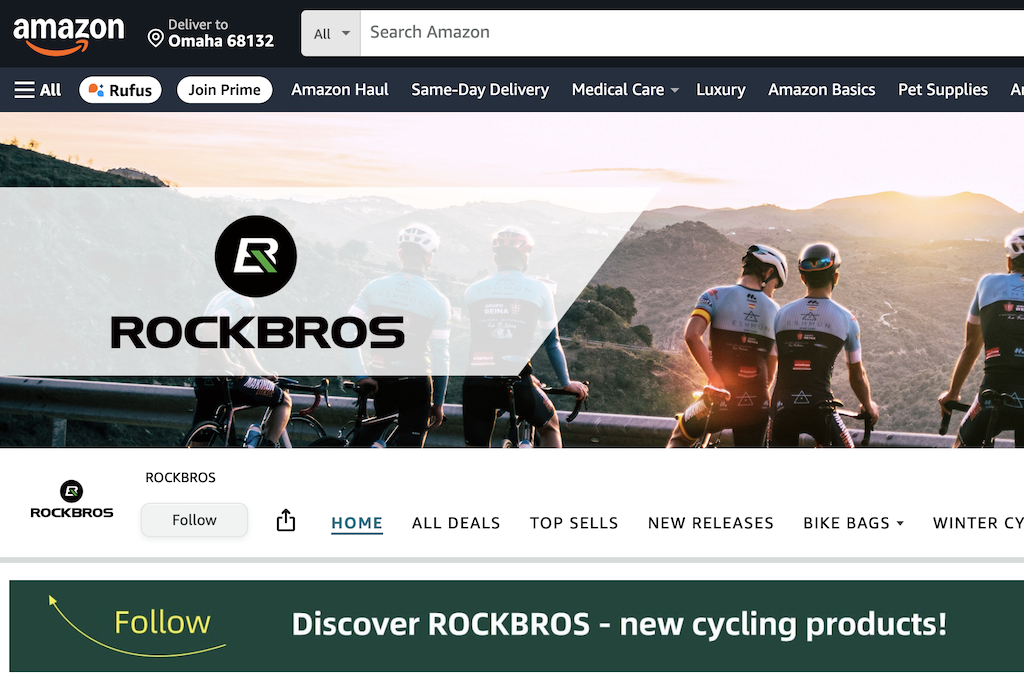Expand the All search category dropdown
The image size is (1024, 683).
tap(331, 33)
